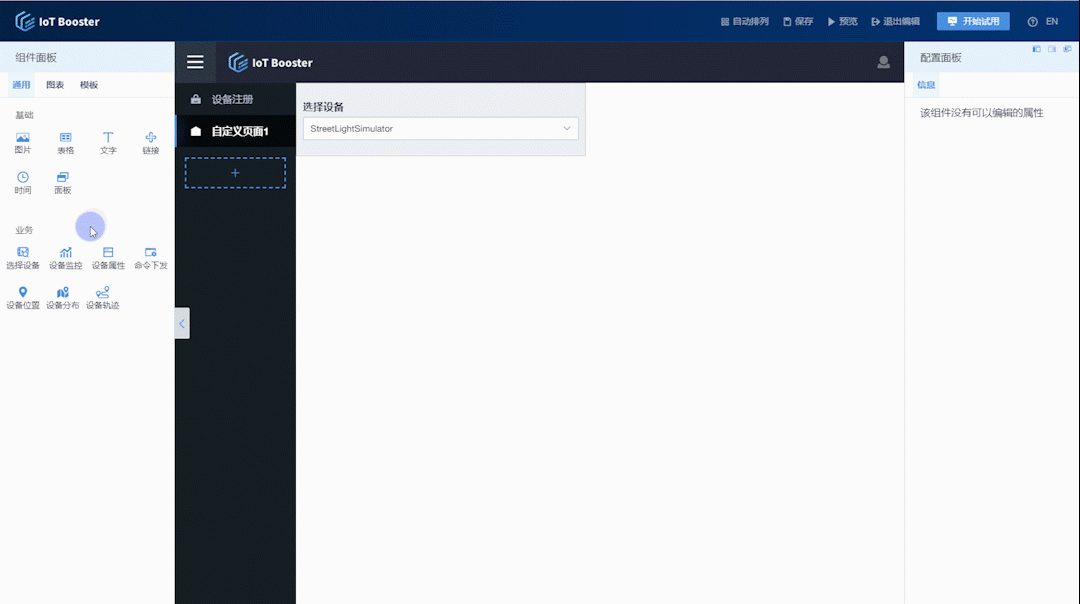Click the second config panel layout icon
This screenshot has height=604, width=1080.
coord(1052,49)
